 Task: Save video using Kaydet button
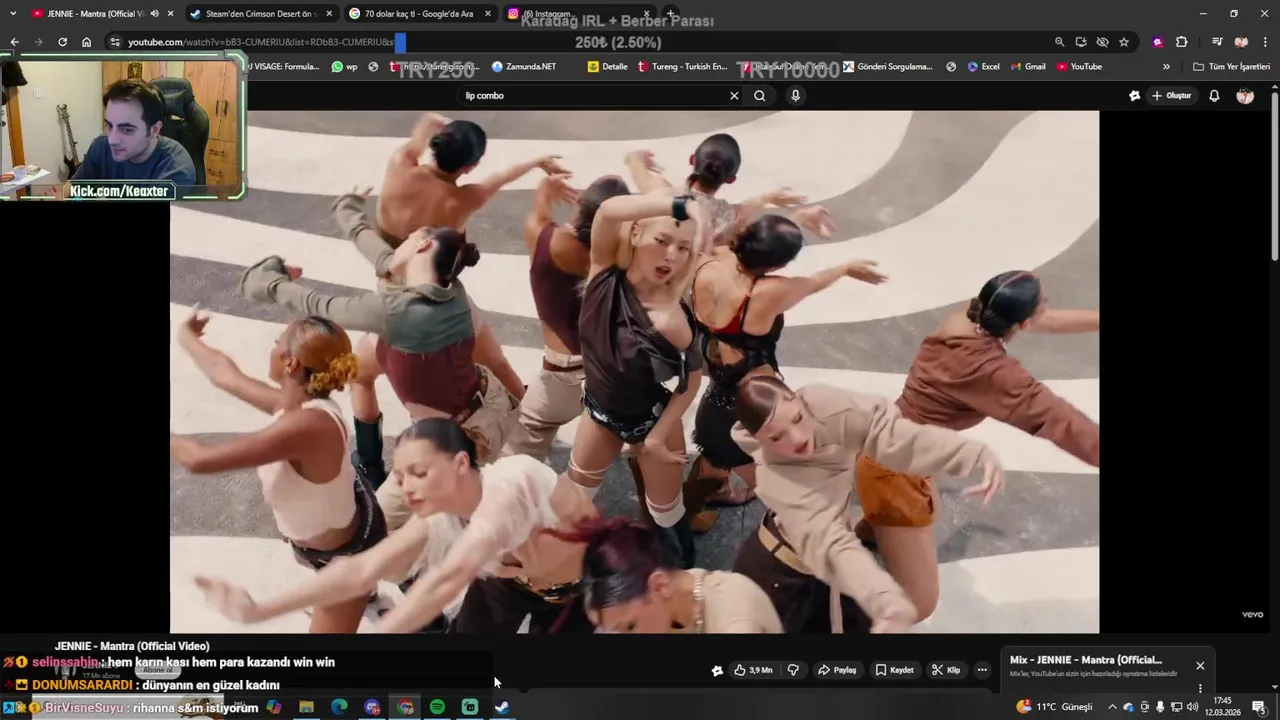894,670
